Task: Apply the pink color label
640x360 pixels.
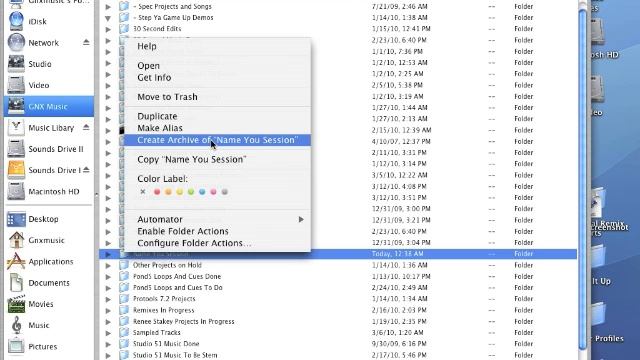Action: pos(213,191)
